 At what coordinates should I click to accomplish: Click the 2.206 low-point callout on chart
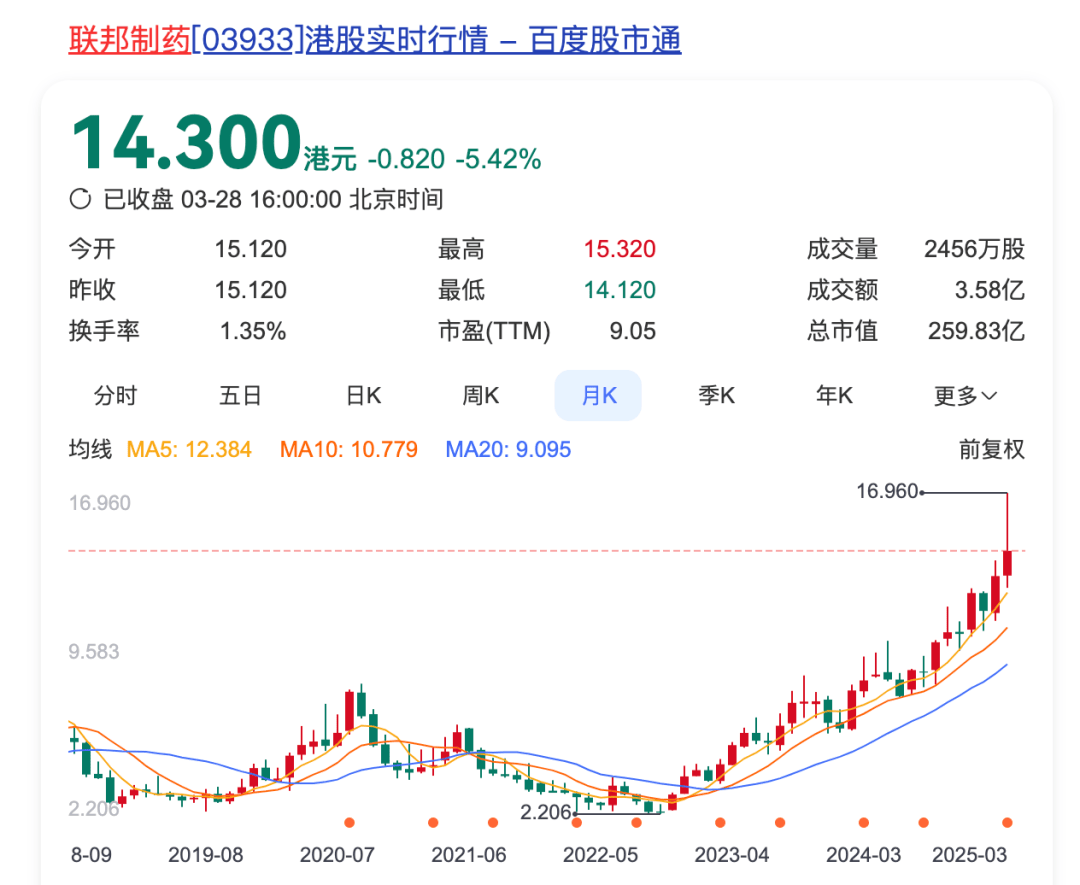pos(546,812)
